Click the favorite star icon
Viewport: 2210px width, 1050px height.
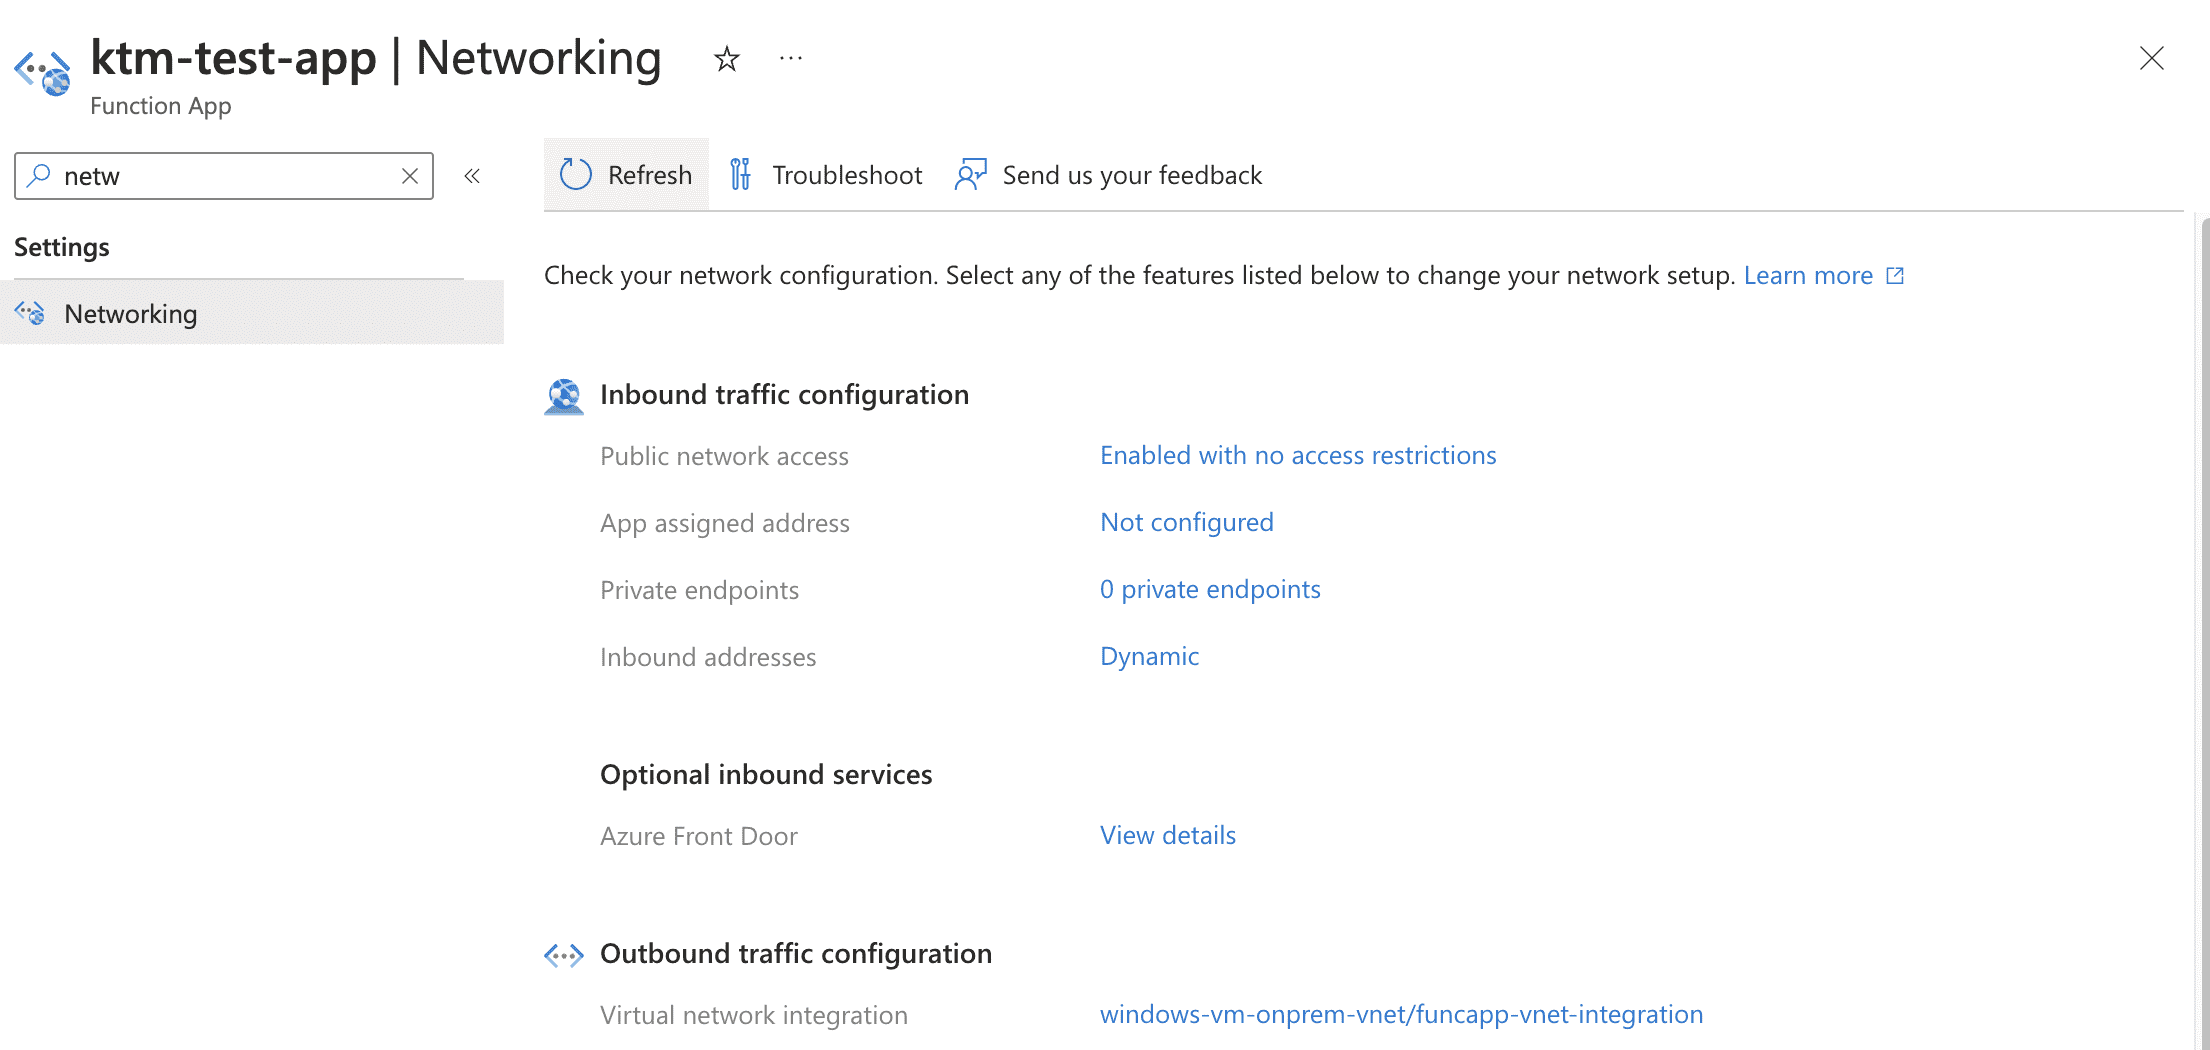tap(727, 59)
